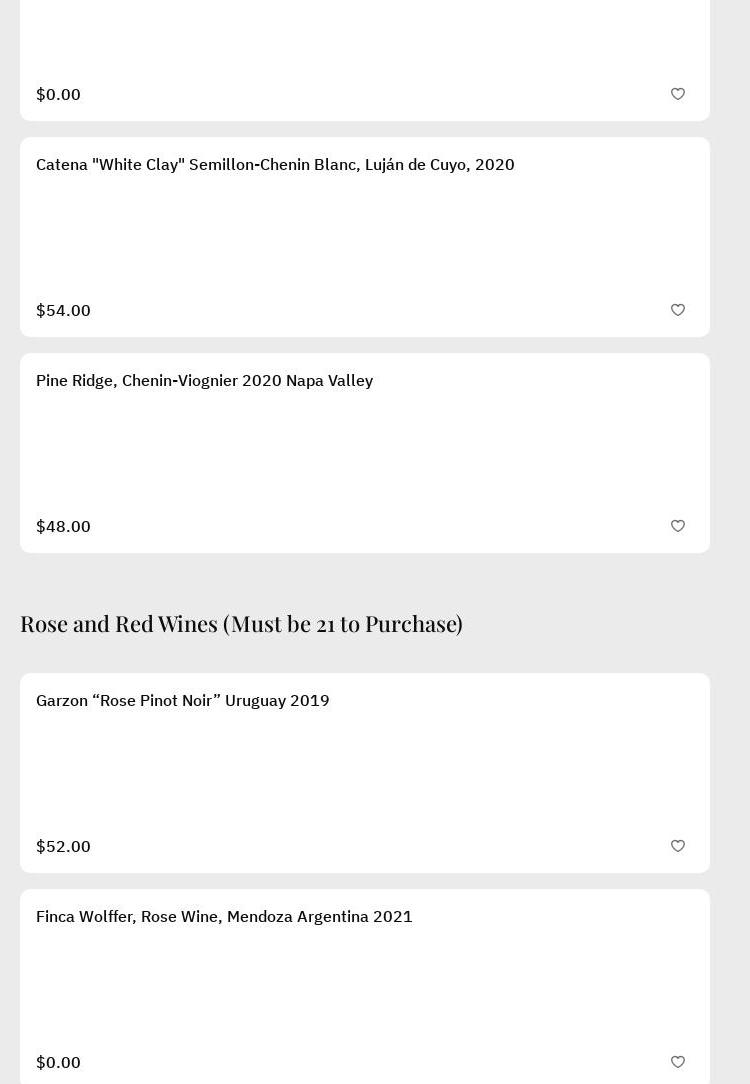
Task: Click the $52.00 price on Garzon card
Action: pos(63,846)
